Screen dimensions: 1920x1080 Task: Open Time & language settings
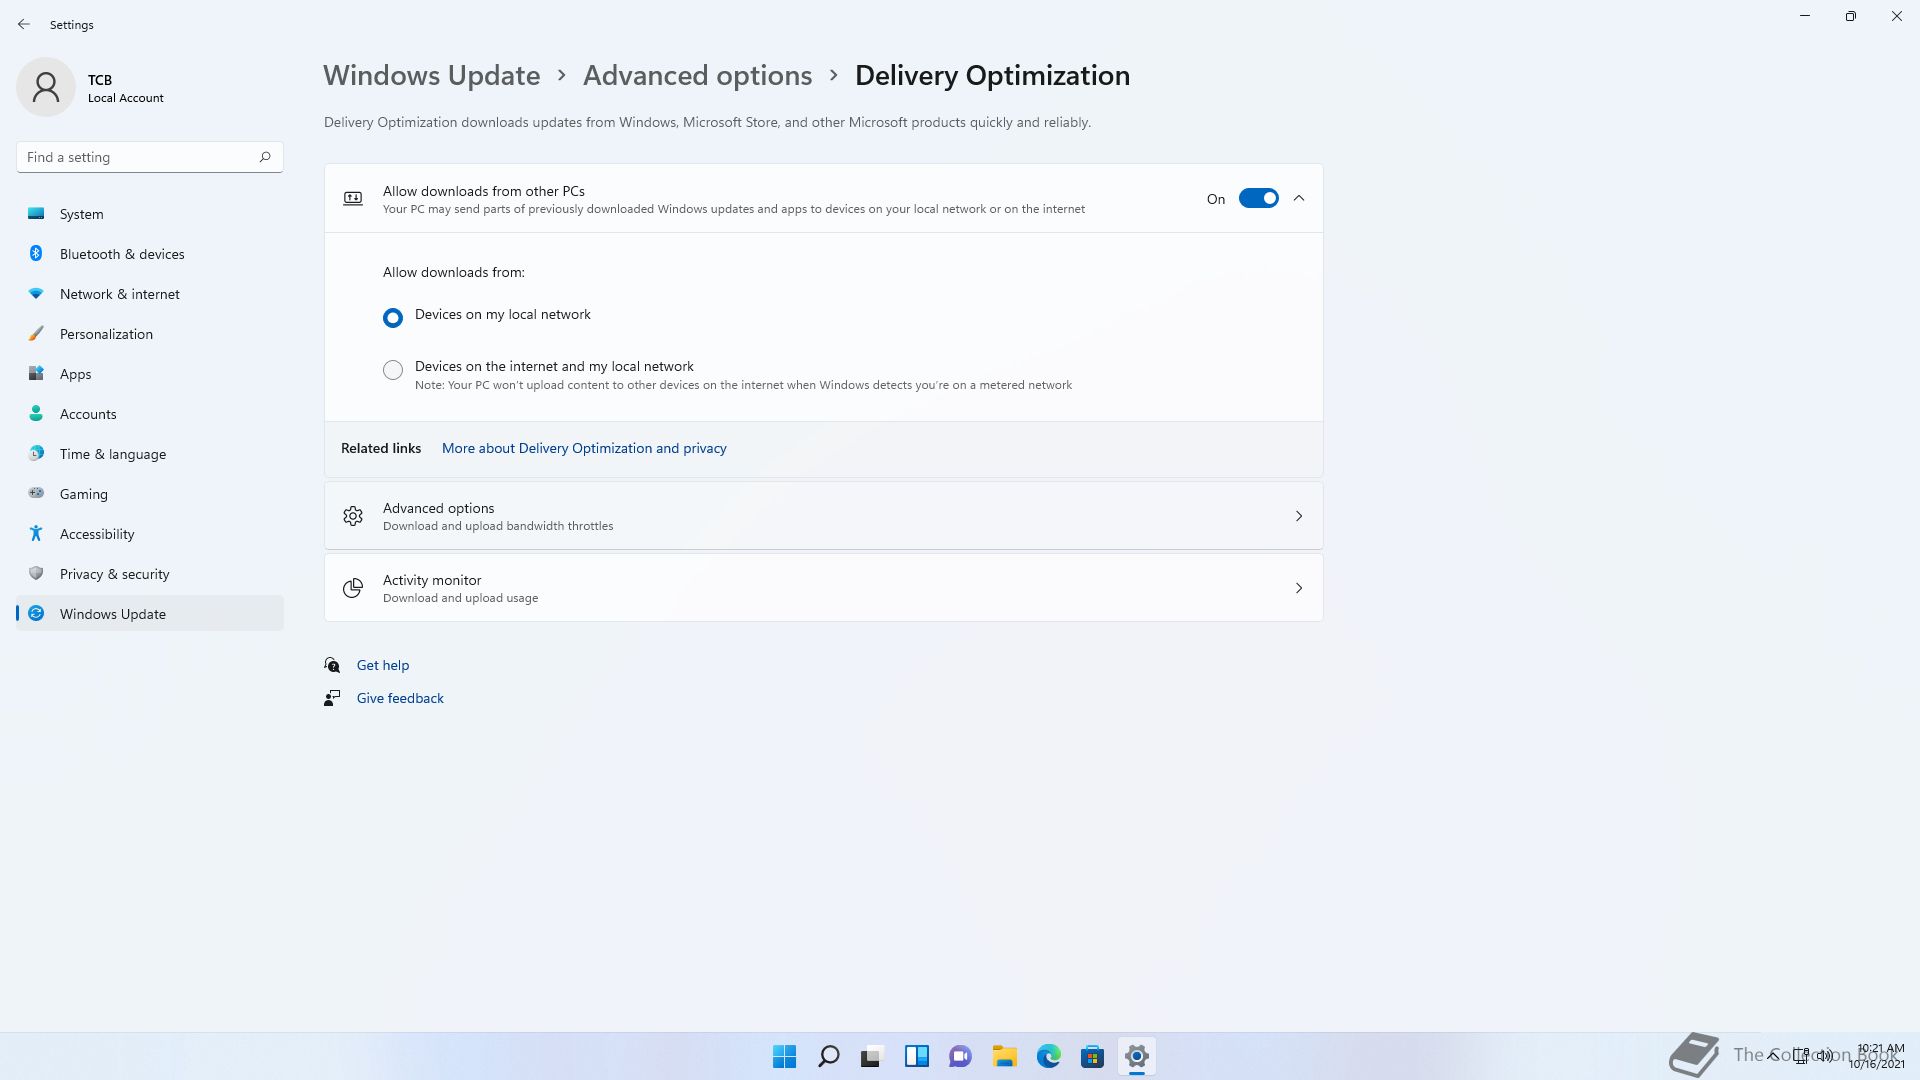pos(150,454)
